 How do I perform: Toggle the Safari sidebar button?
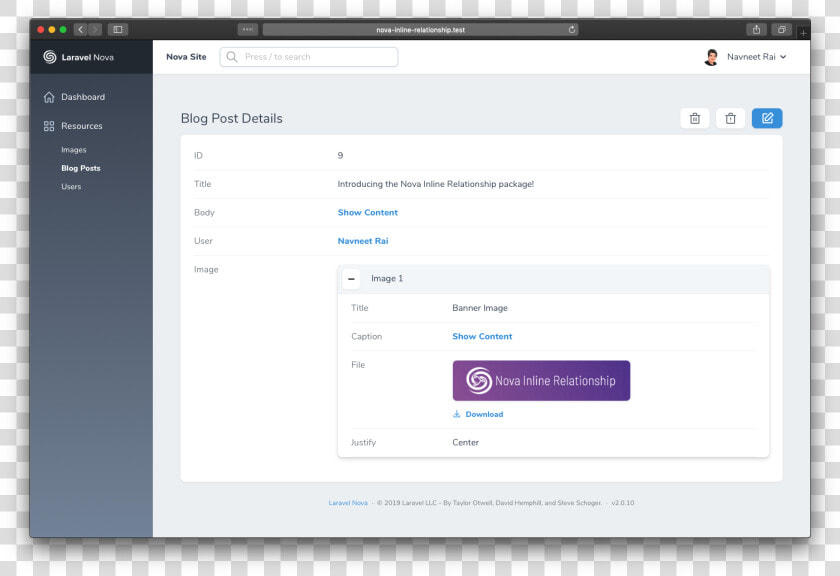click(118, 29)
